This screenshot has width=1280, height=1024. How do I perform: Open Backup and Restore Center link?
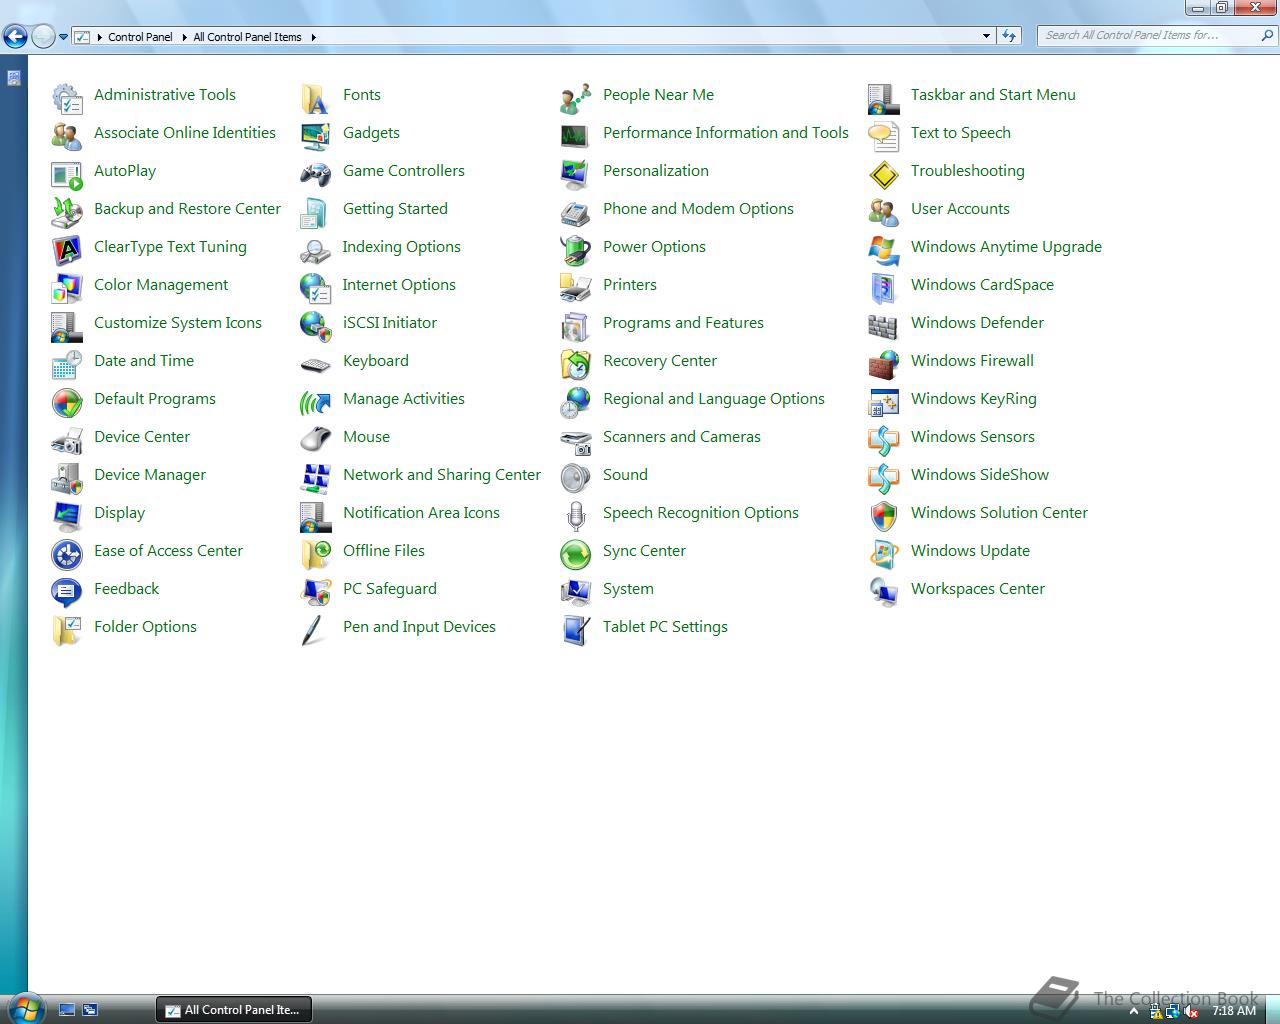coord(187,209)
